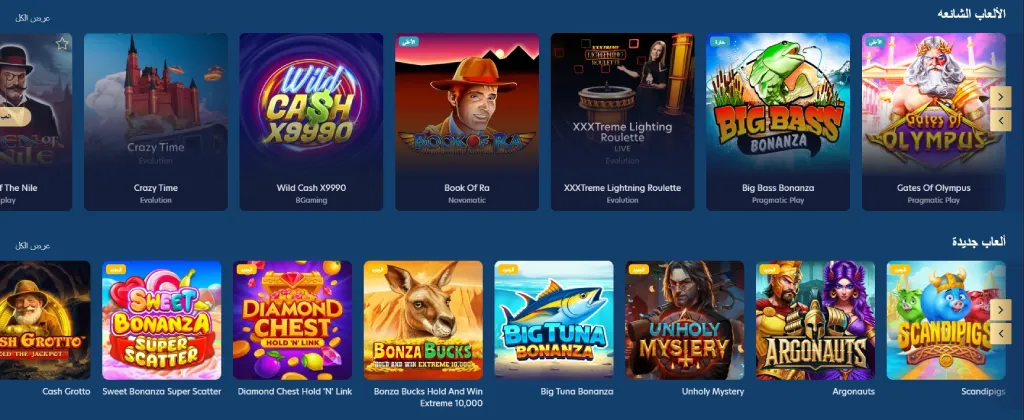1024x420 pixels.
Task: Click the favorite star on the Nile game
Action: point(62,44)
